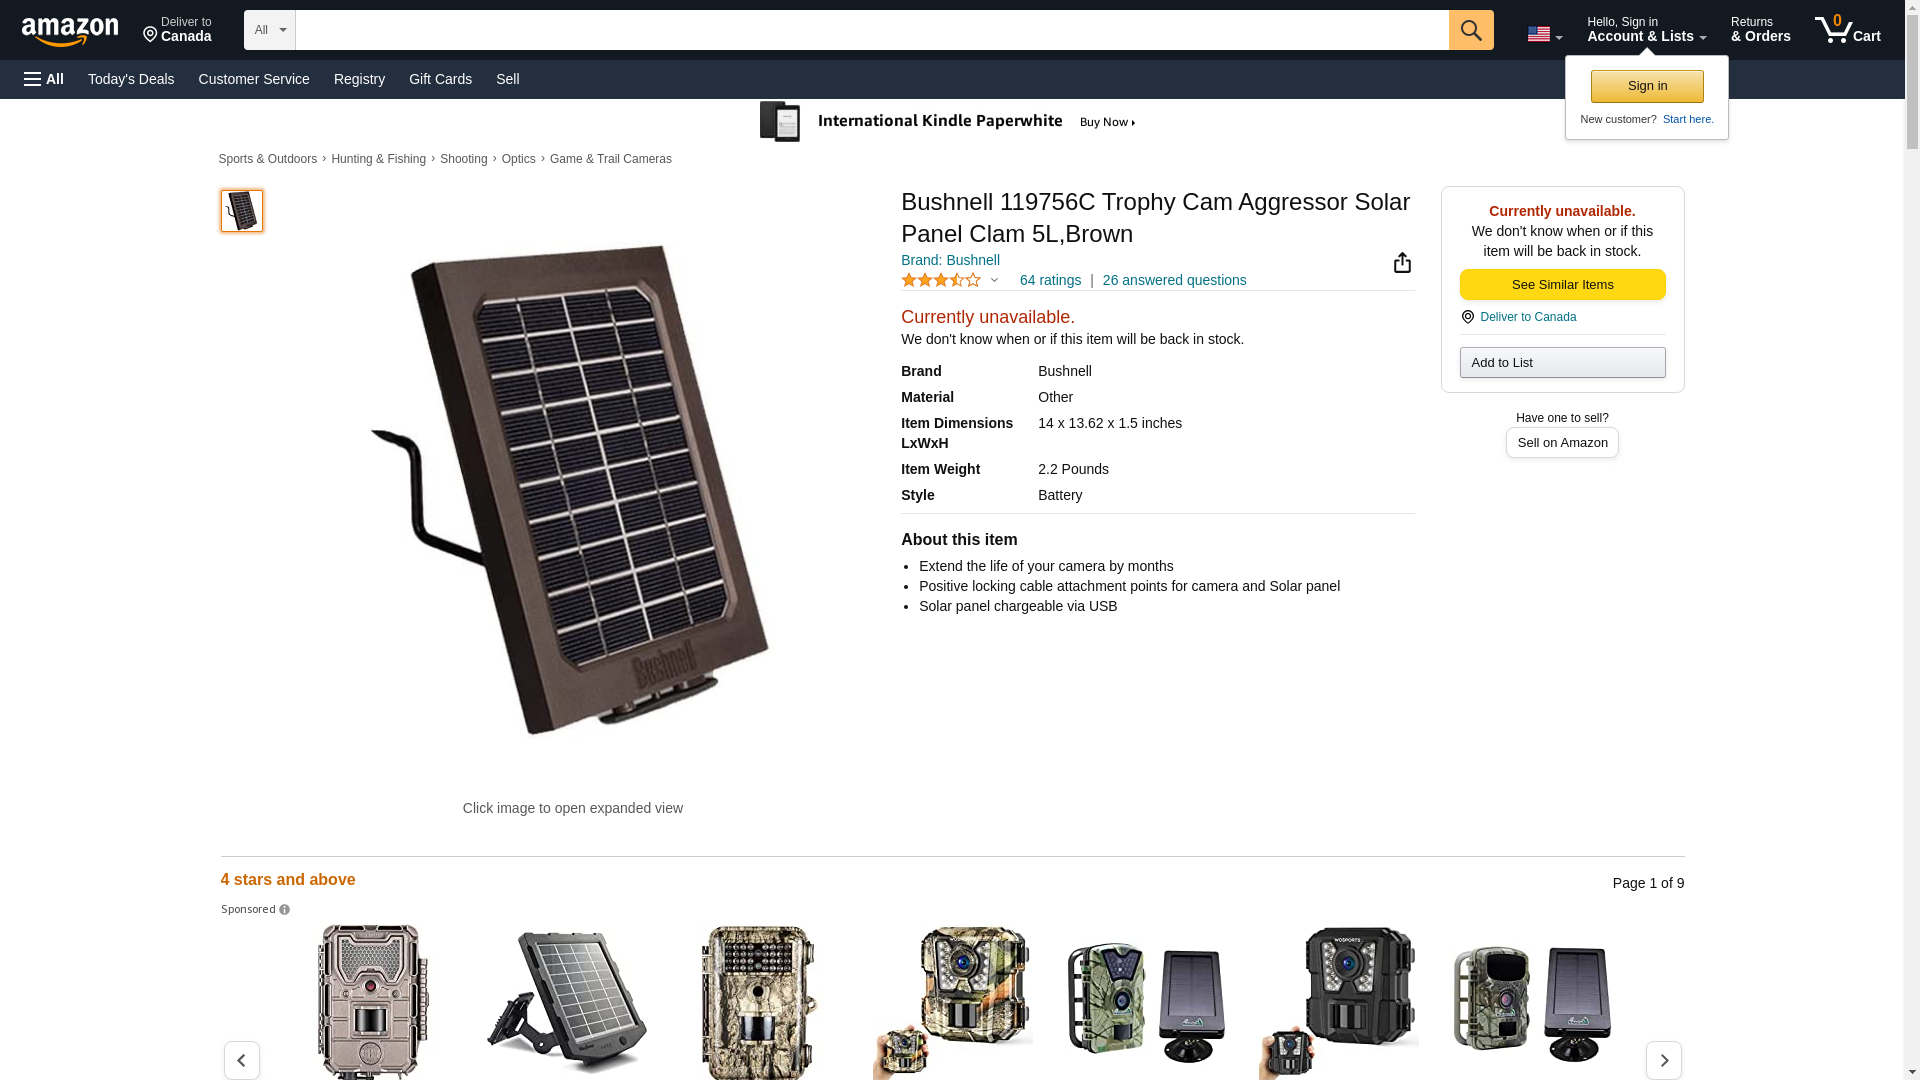The width and height of the screenshot is (1920, 1080).
Task: Click the search magnifier button
Action: click(1470, 30)
